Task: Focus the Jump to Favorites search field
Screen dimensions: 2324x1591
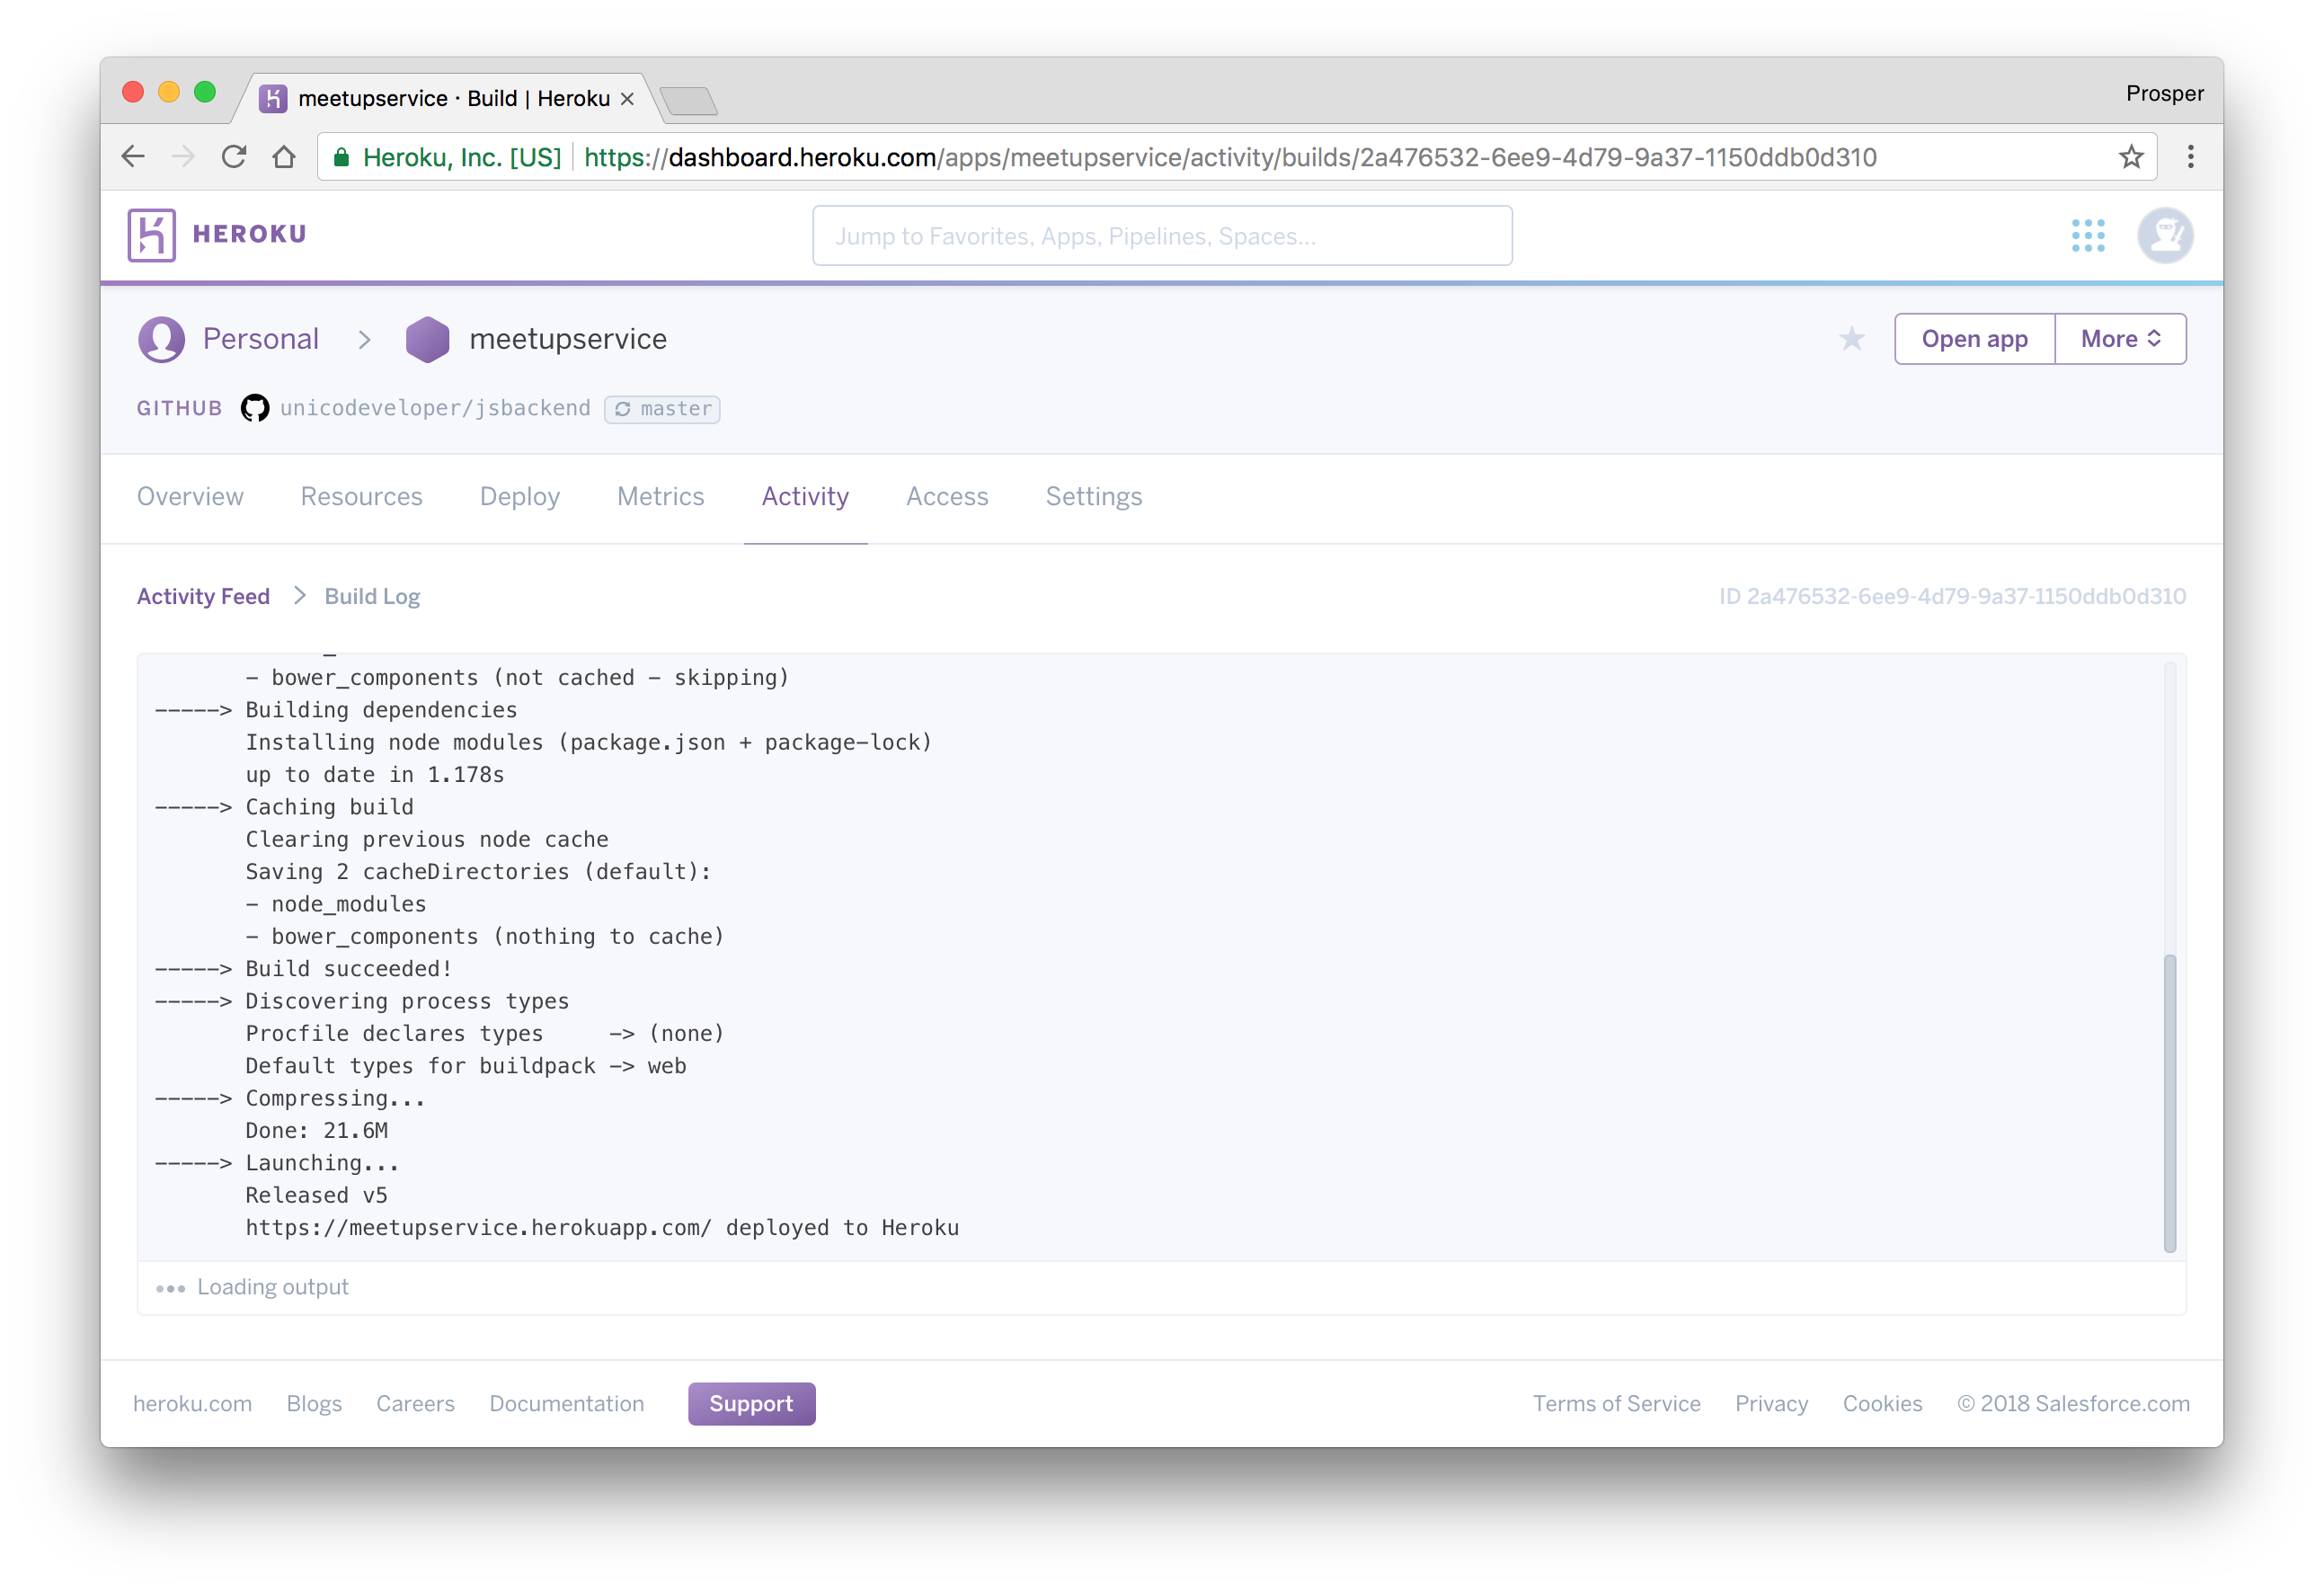Action: 1161,236
